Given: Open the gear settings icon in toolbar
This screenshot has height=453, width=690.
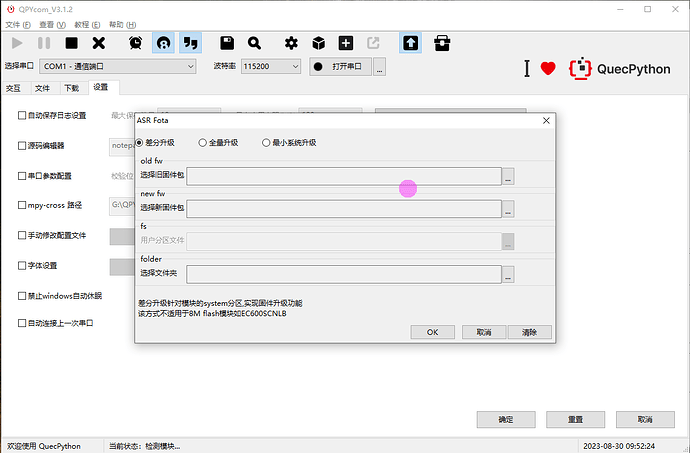Looking at the screenshot, I should pyautogui.click(x=291, y=43).
